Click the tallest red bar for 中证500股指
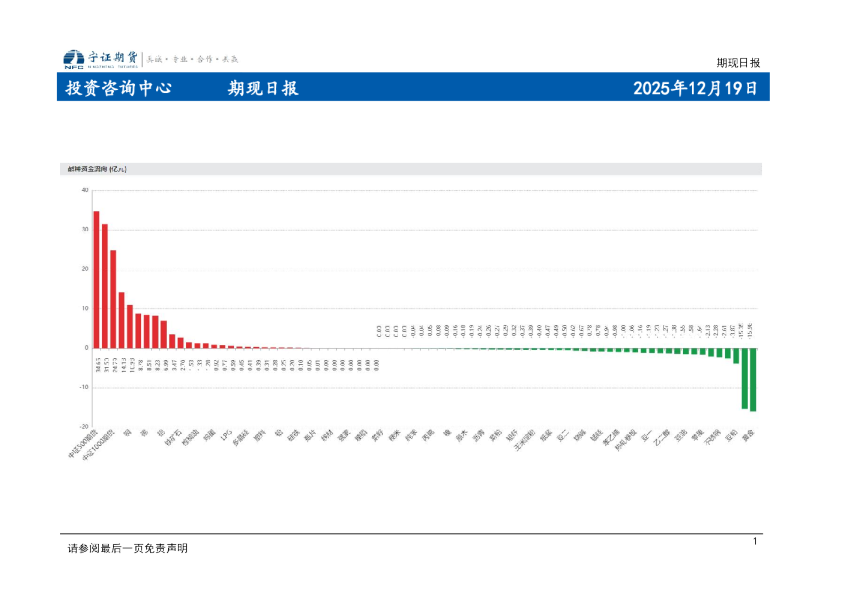Viewport: 842px width, 596px height. (96, 280)
